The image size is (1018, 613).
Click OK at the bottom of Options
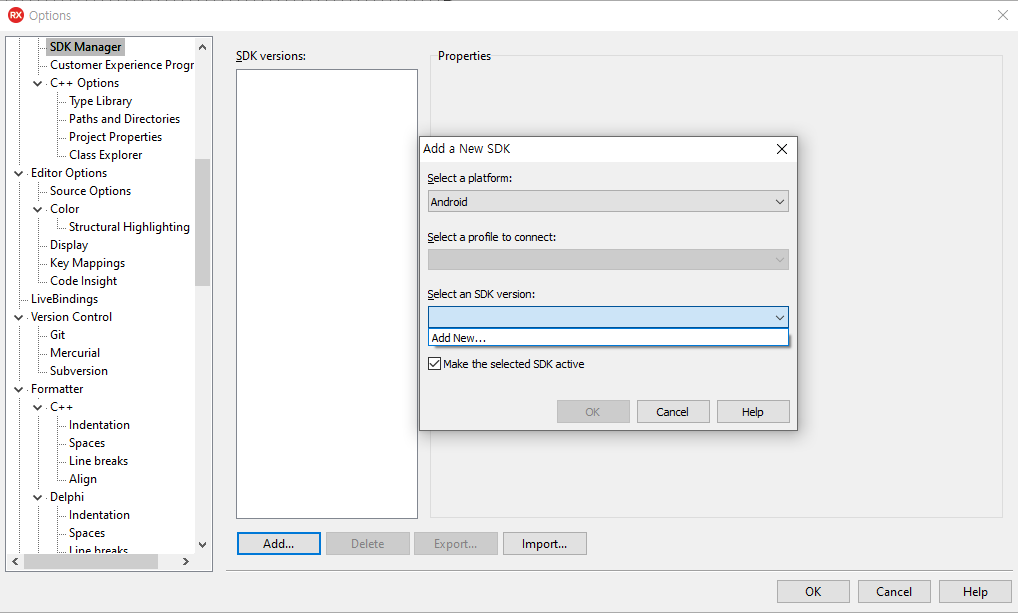point(812,591)
